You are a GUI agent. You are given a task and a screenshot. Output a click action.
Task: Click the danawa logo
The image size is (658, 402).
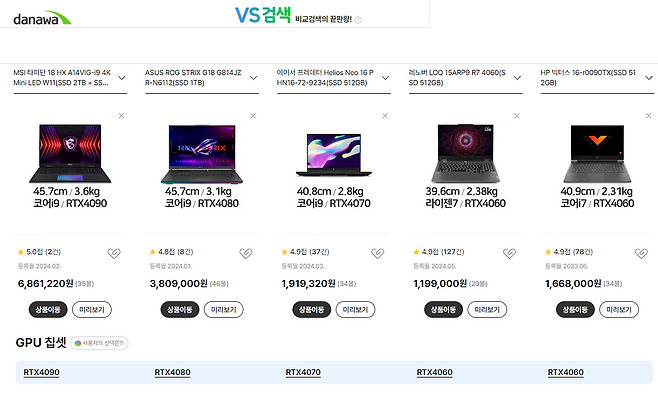pos(42,18)
